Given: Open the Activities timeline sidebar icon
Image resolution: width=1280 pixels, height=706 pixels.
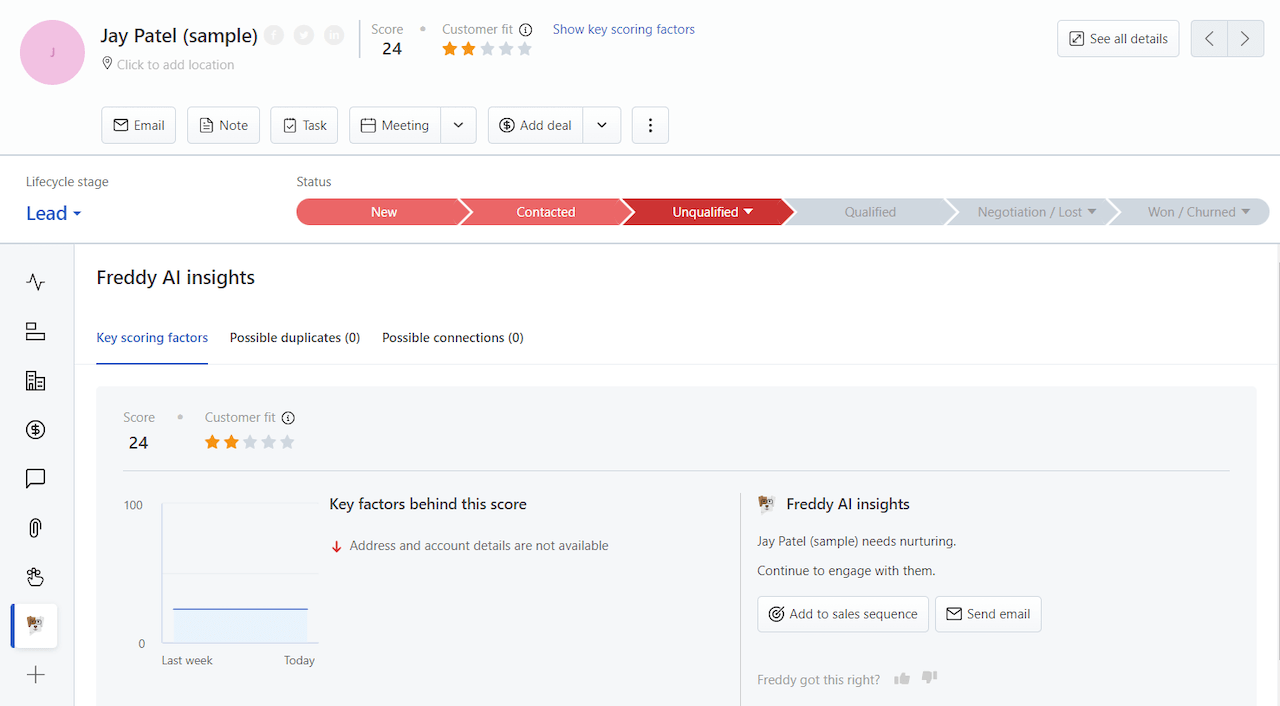Looking at the screenshot, I should point(36,283).
